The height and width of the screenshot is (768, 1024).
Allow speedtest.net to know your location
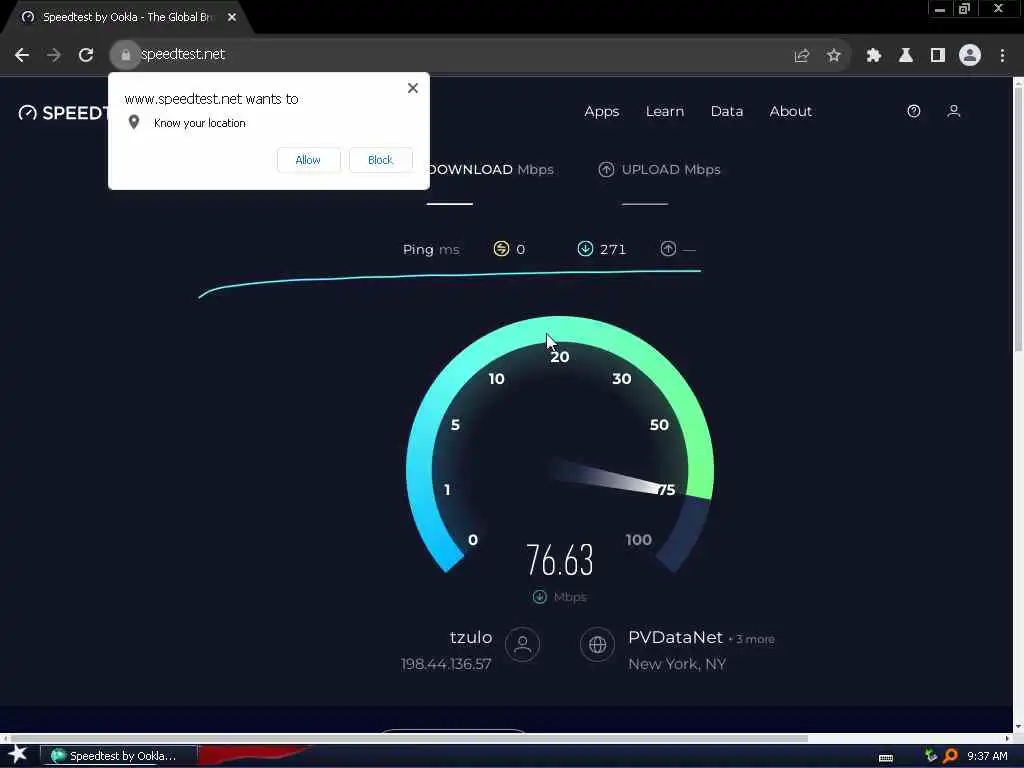(x=308, y=160)
